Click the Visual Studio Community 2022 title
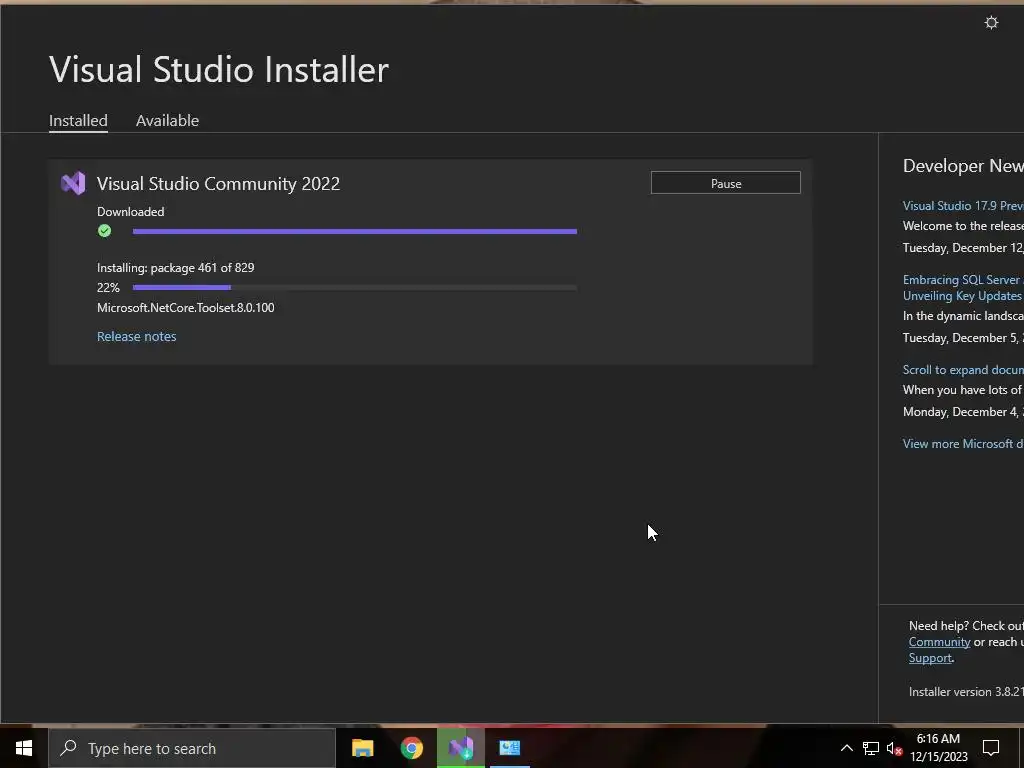This screenshot has width=1024, height=768. (x=218, y=184)
